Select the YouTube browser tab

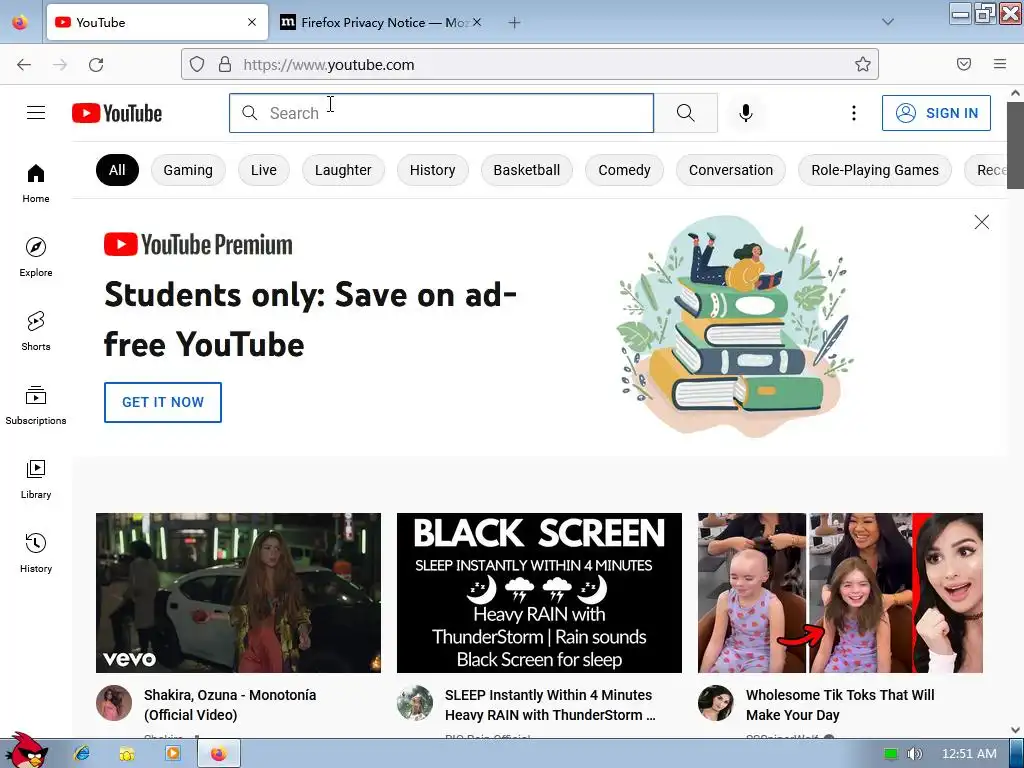pos(157,22)
